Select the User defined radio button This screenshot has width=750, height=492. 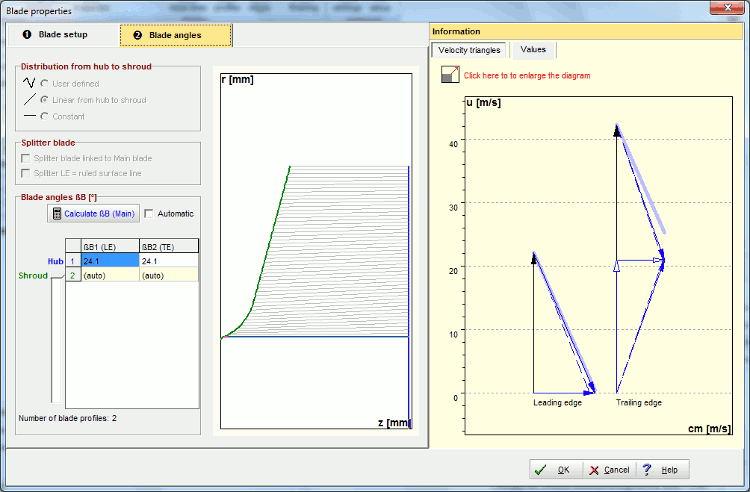[44, 84]
